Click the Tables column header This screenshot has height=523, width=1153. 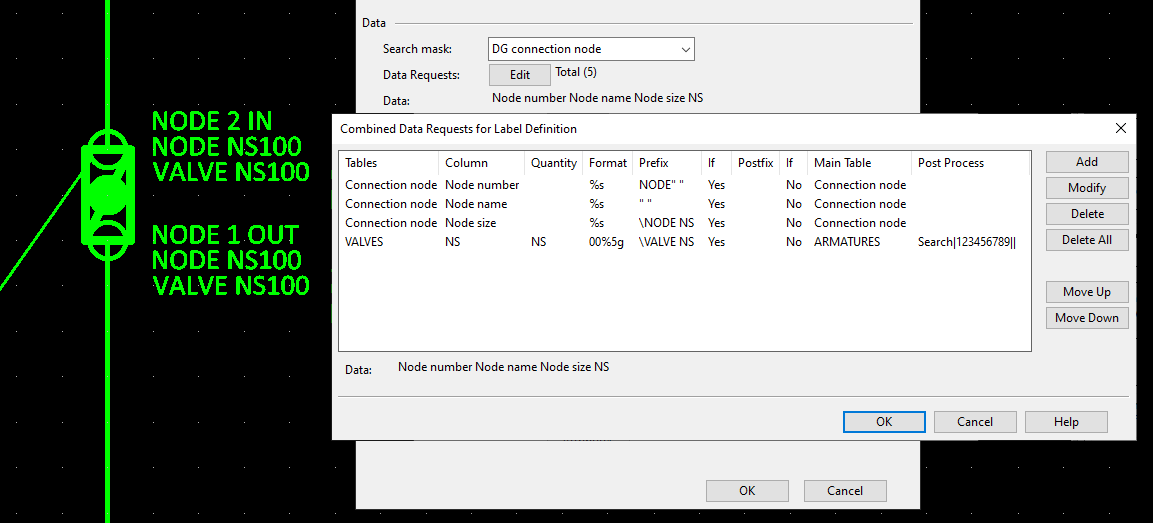(362, 163)
